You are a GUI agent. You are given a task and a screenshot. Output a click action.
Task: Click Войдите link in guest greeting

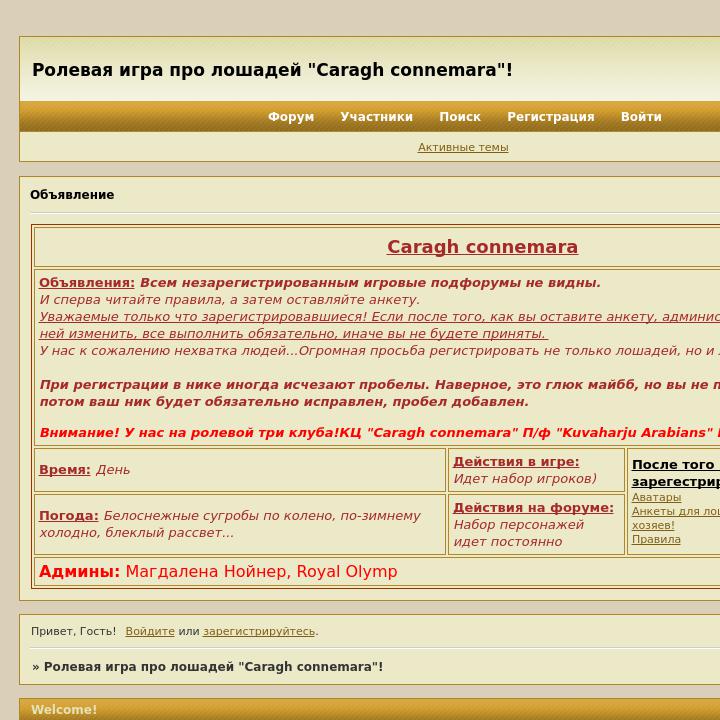tap(150, 631)
